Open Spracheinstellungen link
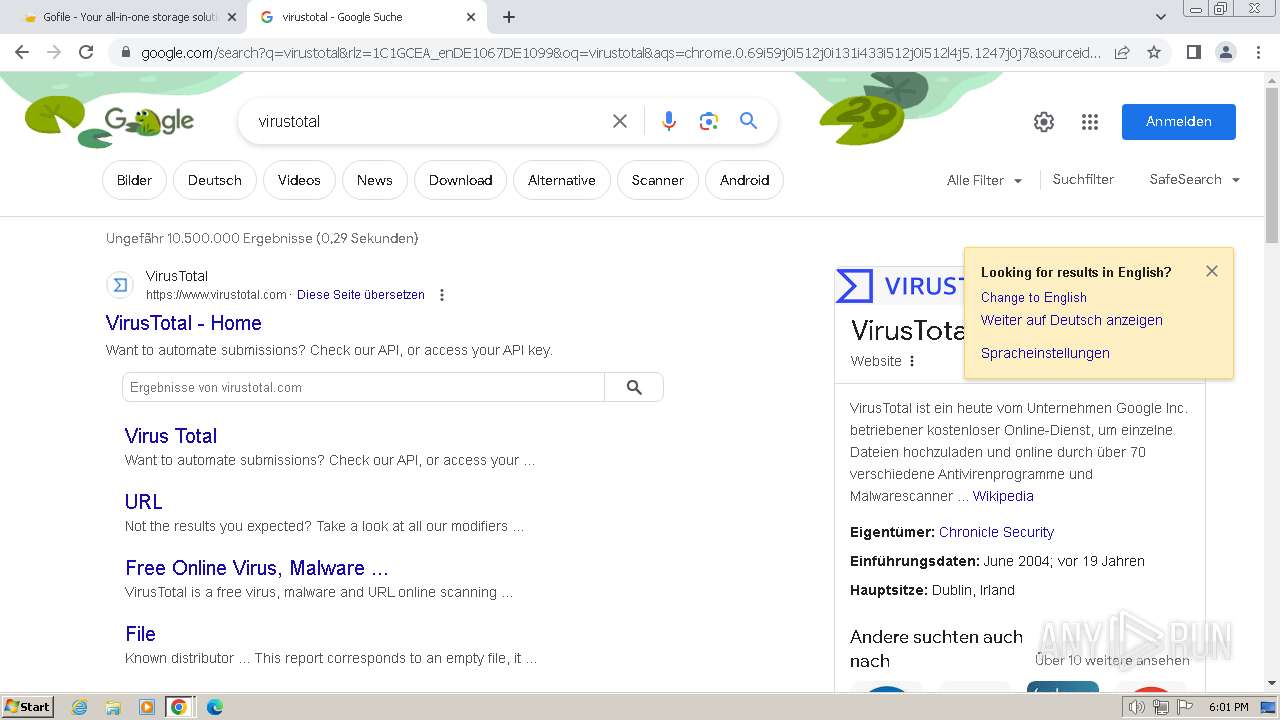 coord(1045,353)
